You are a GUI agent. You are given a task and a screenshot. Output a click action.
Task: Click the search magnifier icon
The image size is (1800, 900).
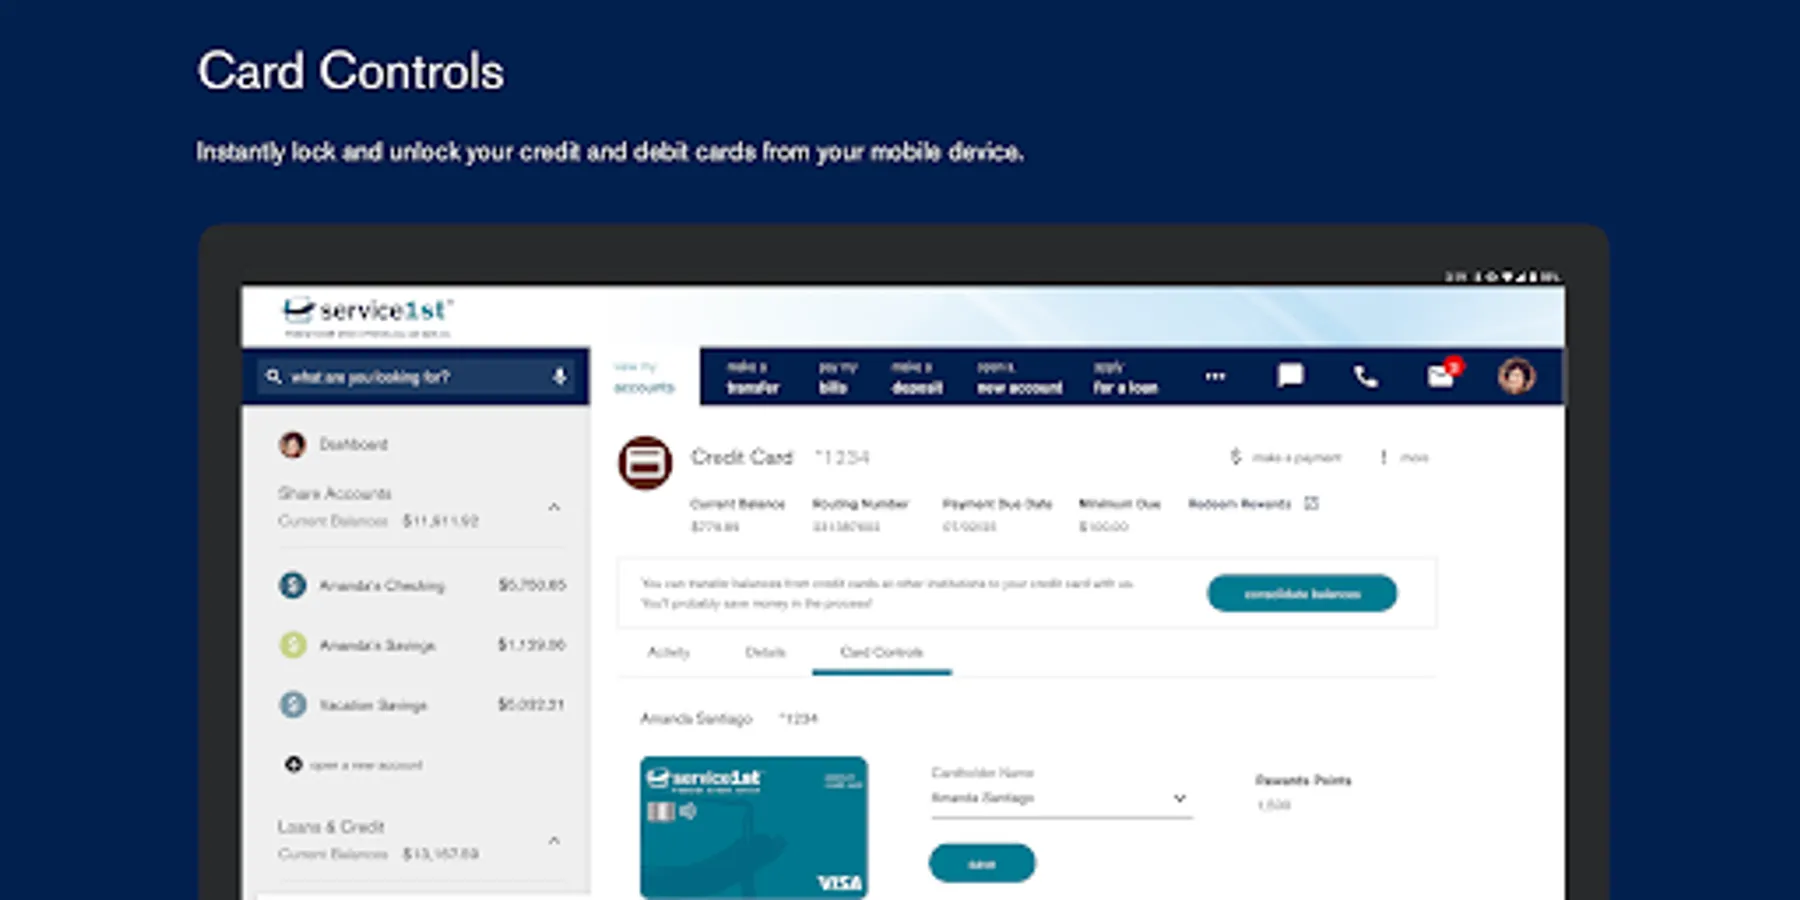click(x=273, y=377)
